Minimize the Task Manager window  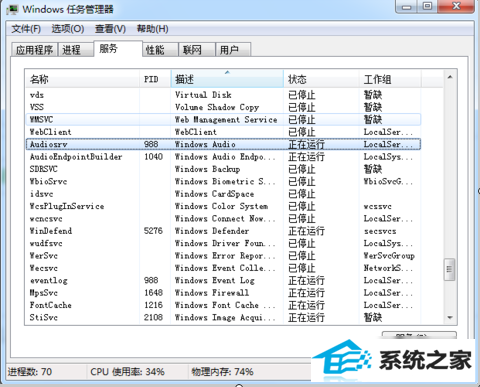click(406, 7)
